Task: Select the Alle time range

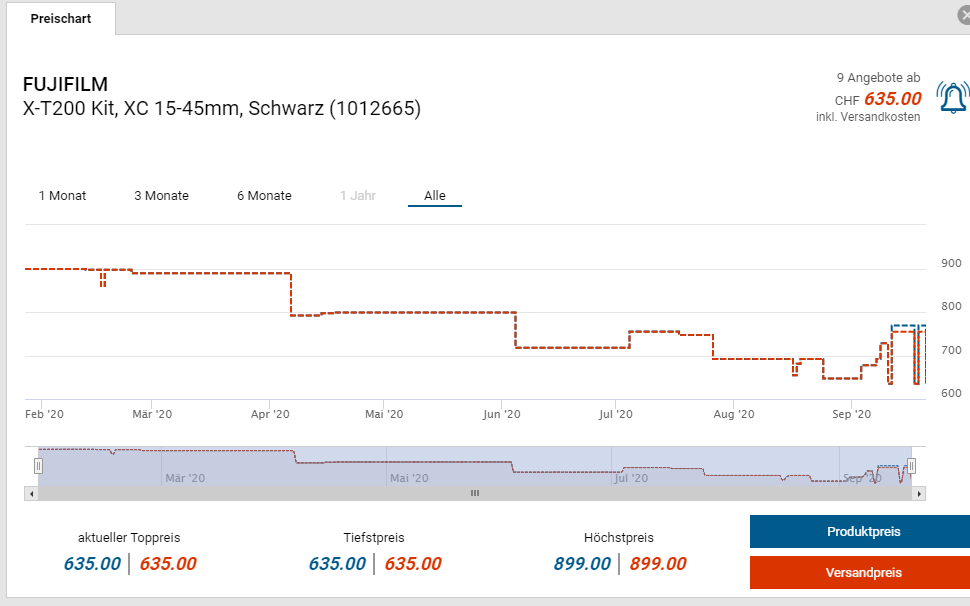Action: pos(434,196)
